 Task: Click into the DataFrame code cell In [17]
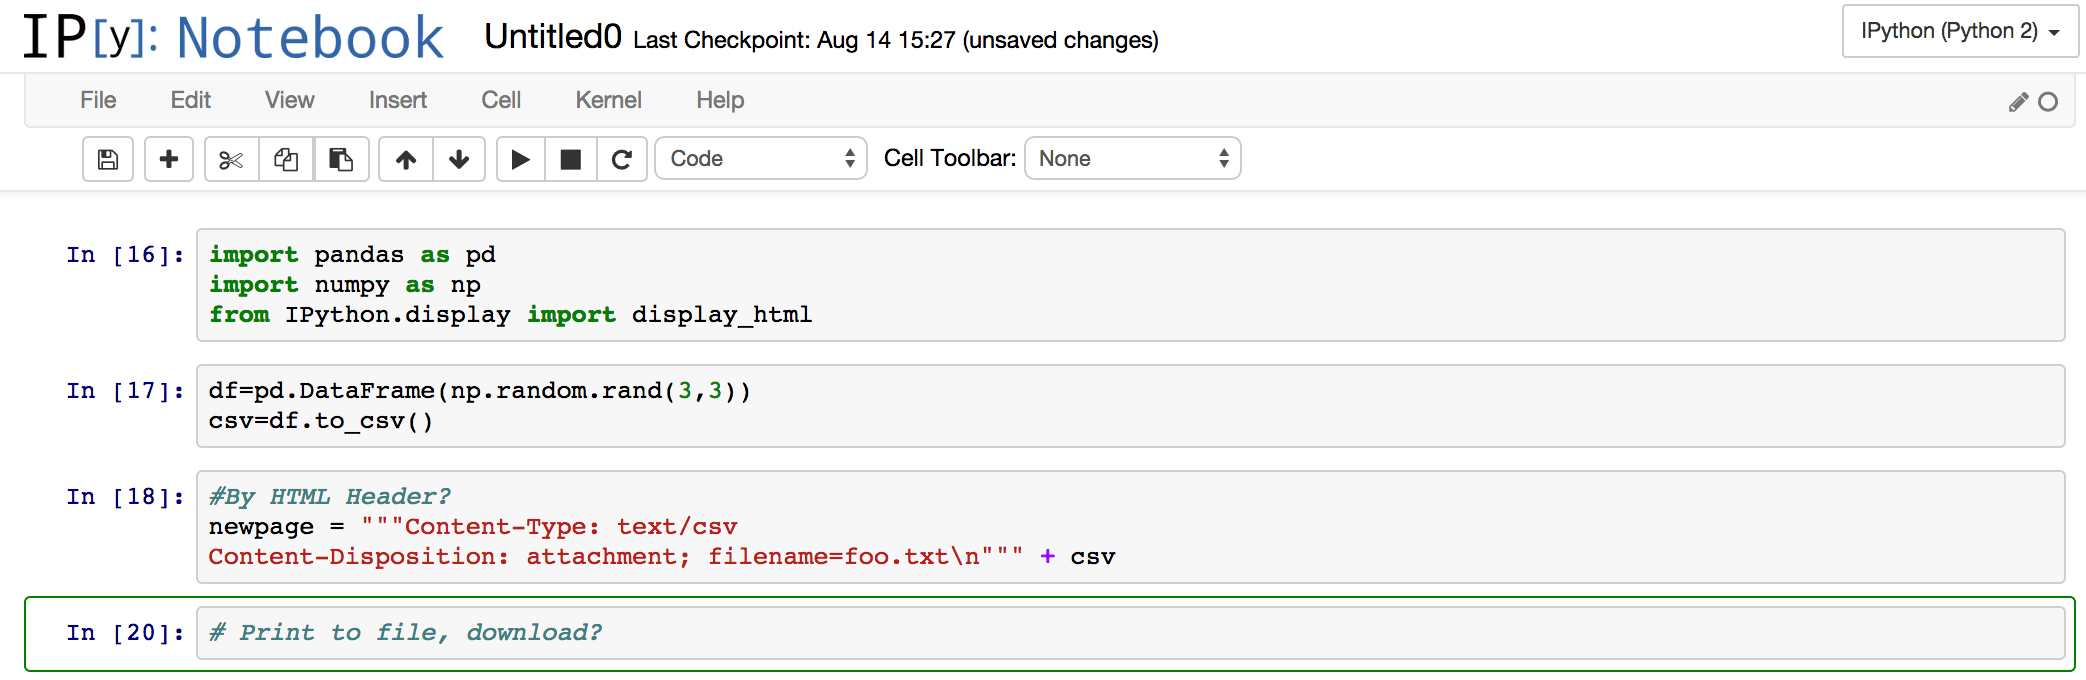point(1131,406)
